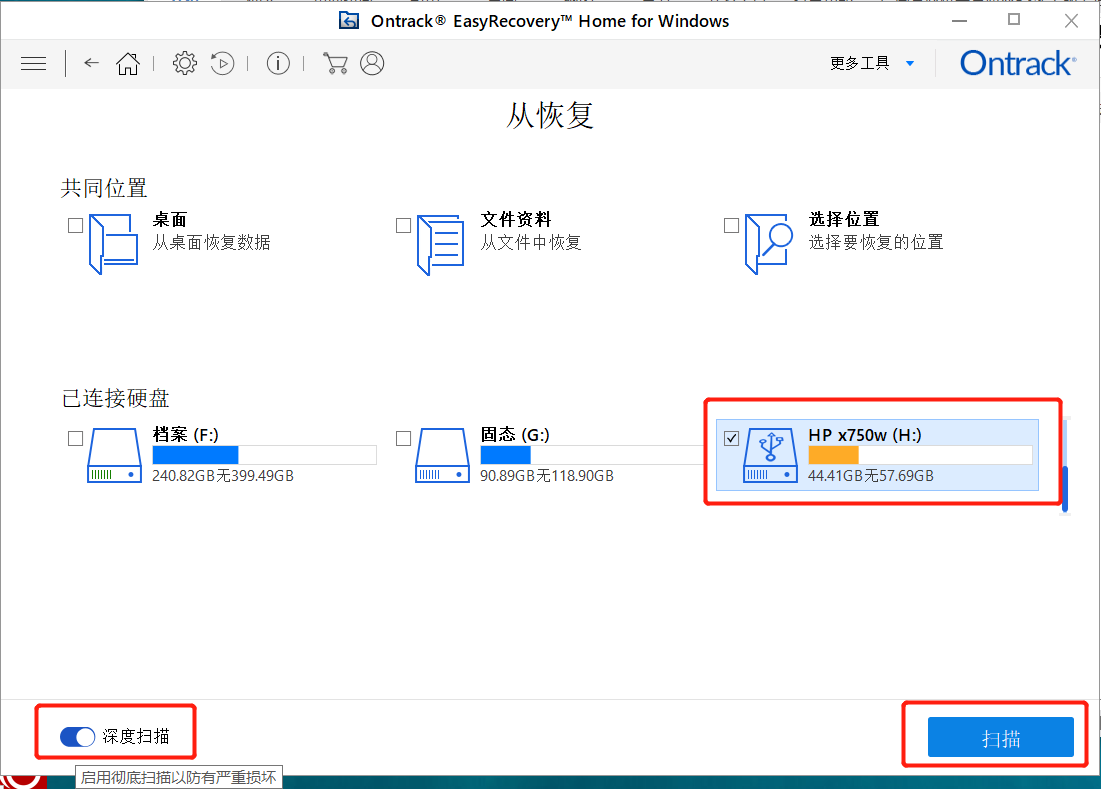
Task: Click the label HP x750w (H:)
Action: coord(865,435)
